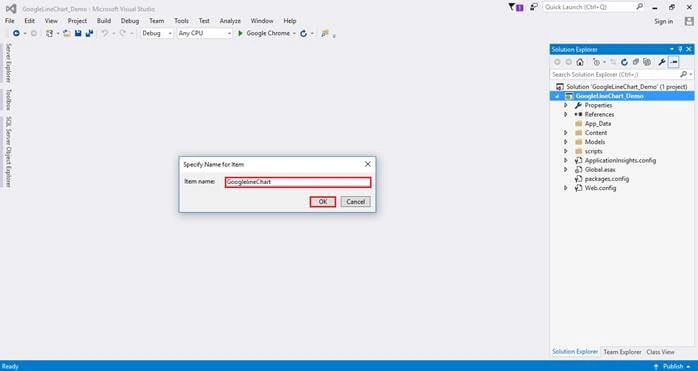Click the account avatar icon near Sign in

click(x=689, y=21)
